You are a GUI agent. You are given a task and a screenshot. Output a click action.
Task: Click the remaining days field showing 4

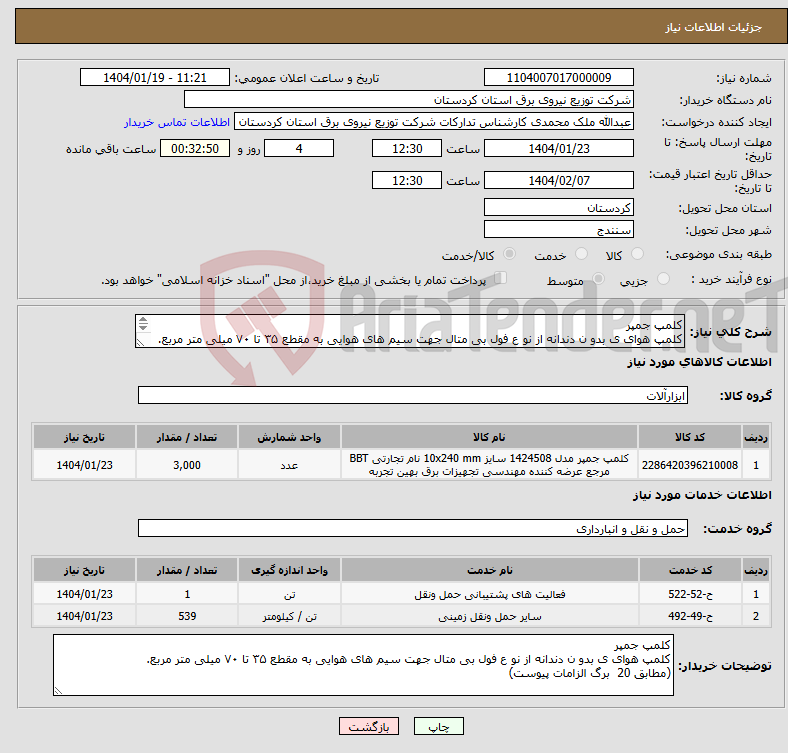(299, 149)
